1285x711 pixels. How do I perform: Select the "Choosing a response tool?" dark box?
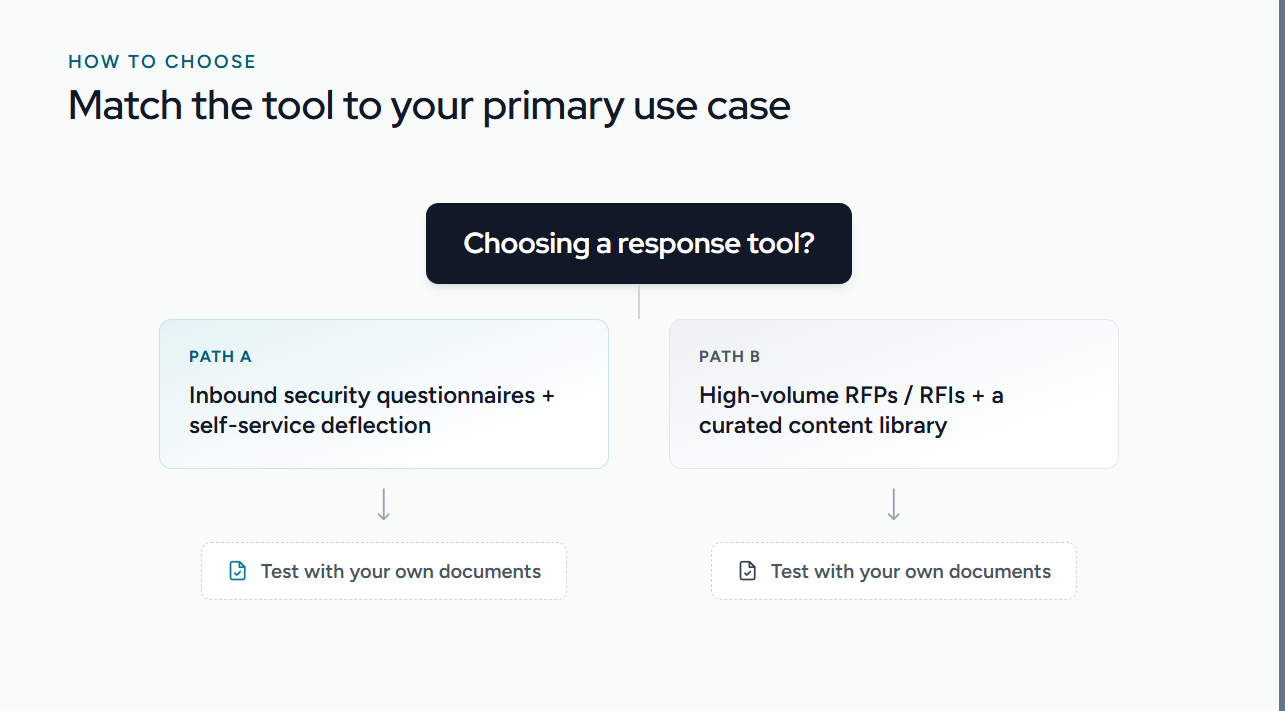click(x=639, y=243)
